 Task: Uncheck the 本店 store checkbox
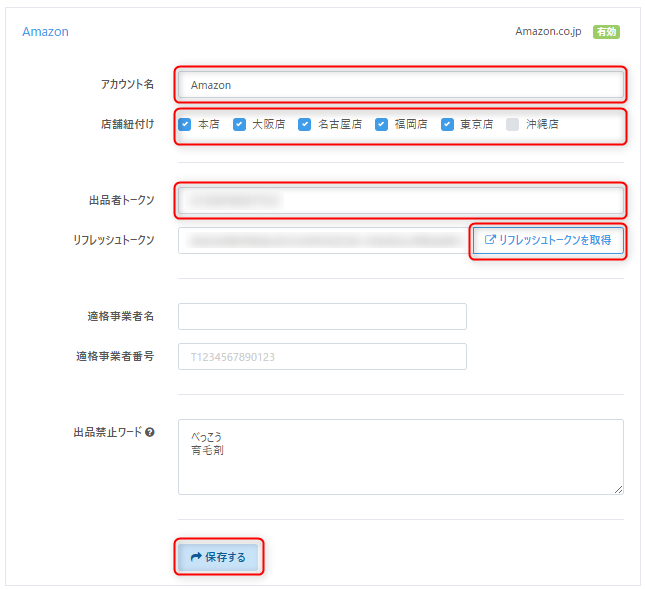click(x=185, y=124)
